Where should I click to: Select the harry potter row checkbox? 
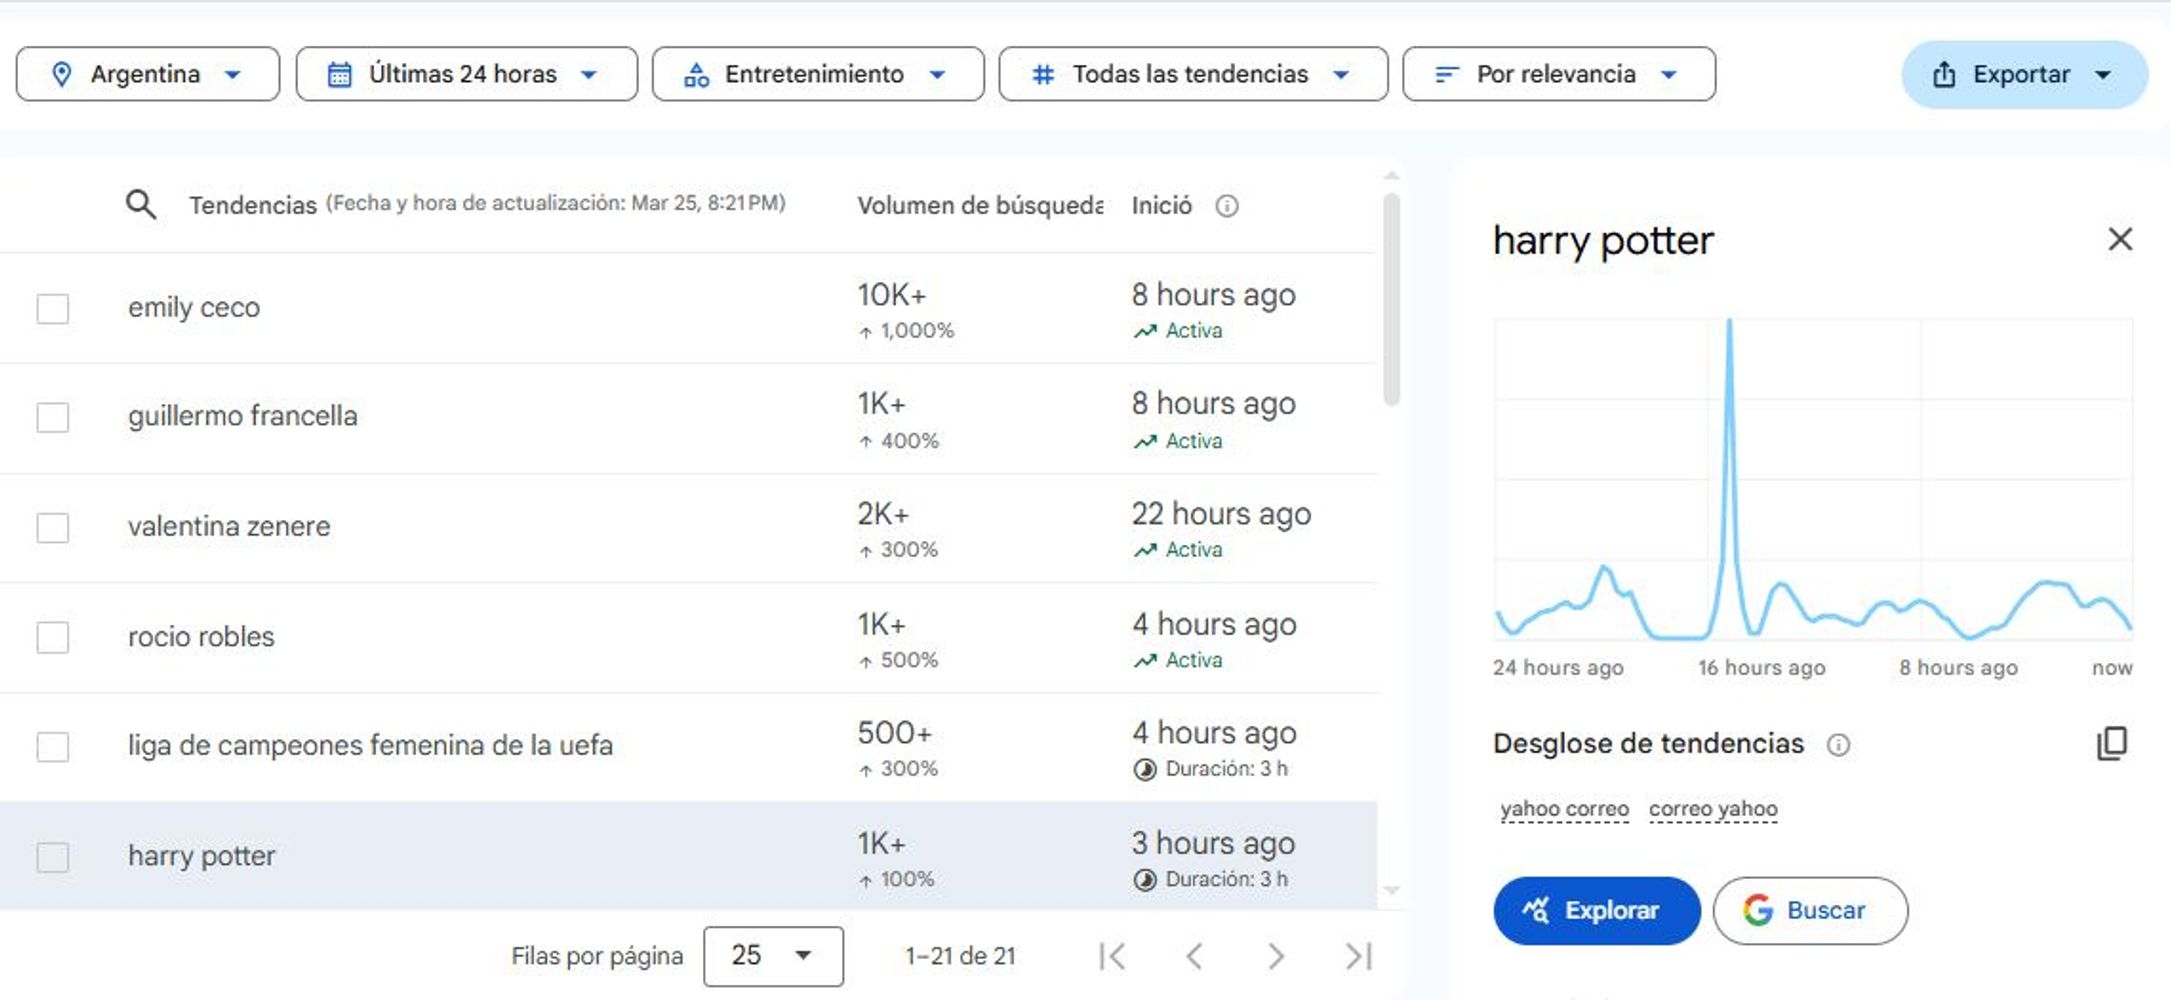[x=53, y=857]
